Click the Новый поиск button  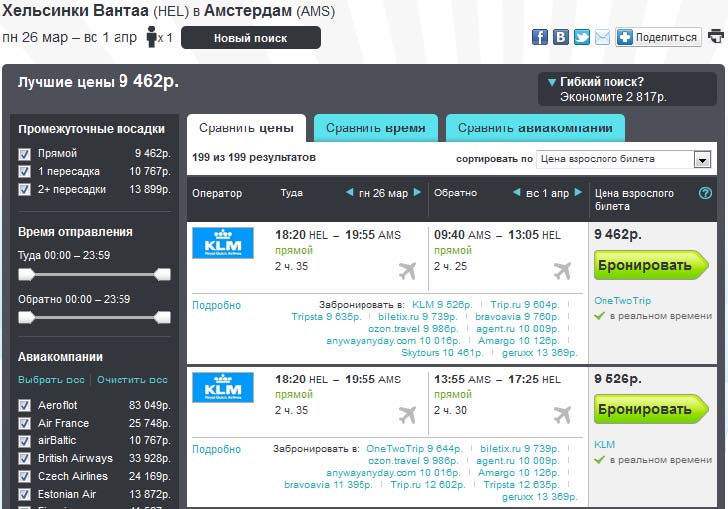(250, 38)
